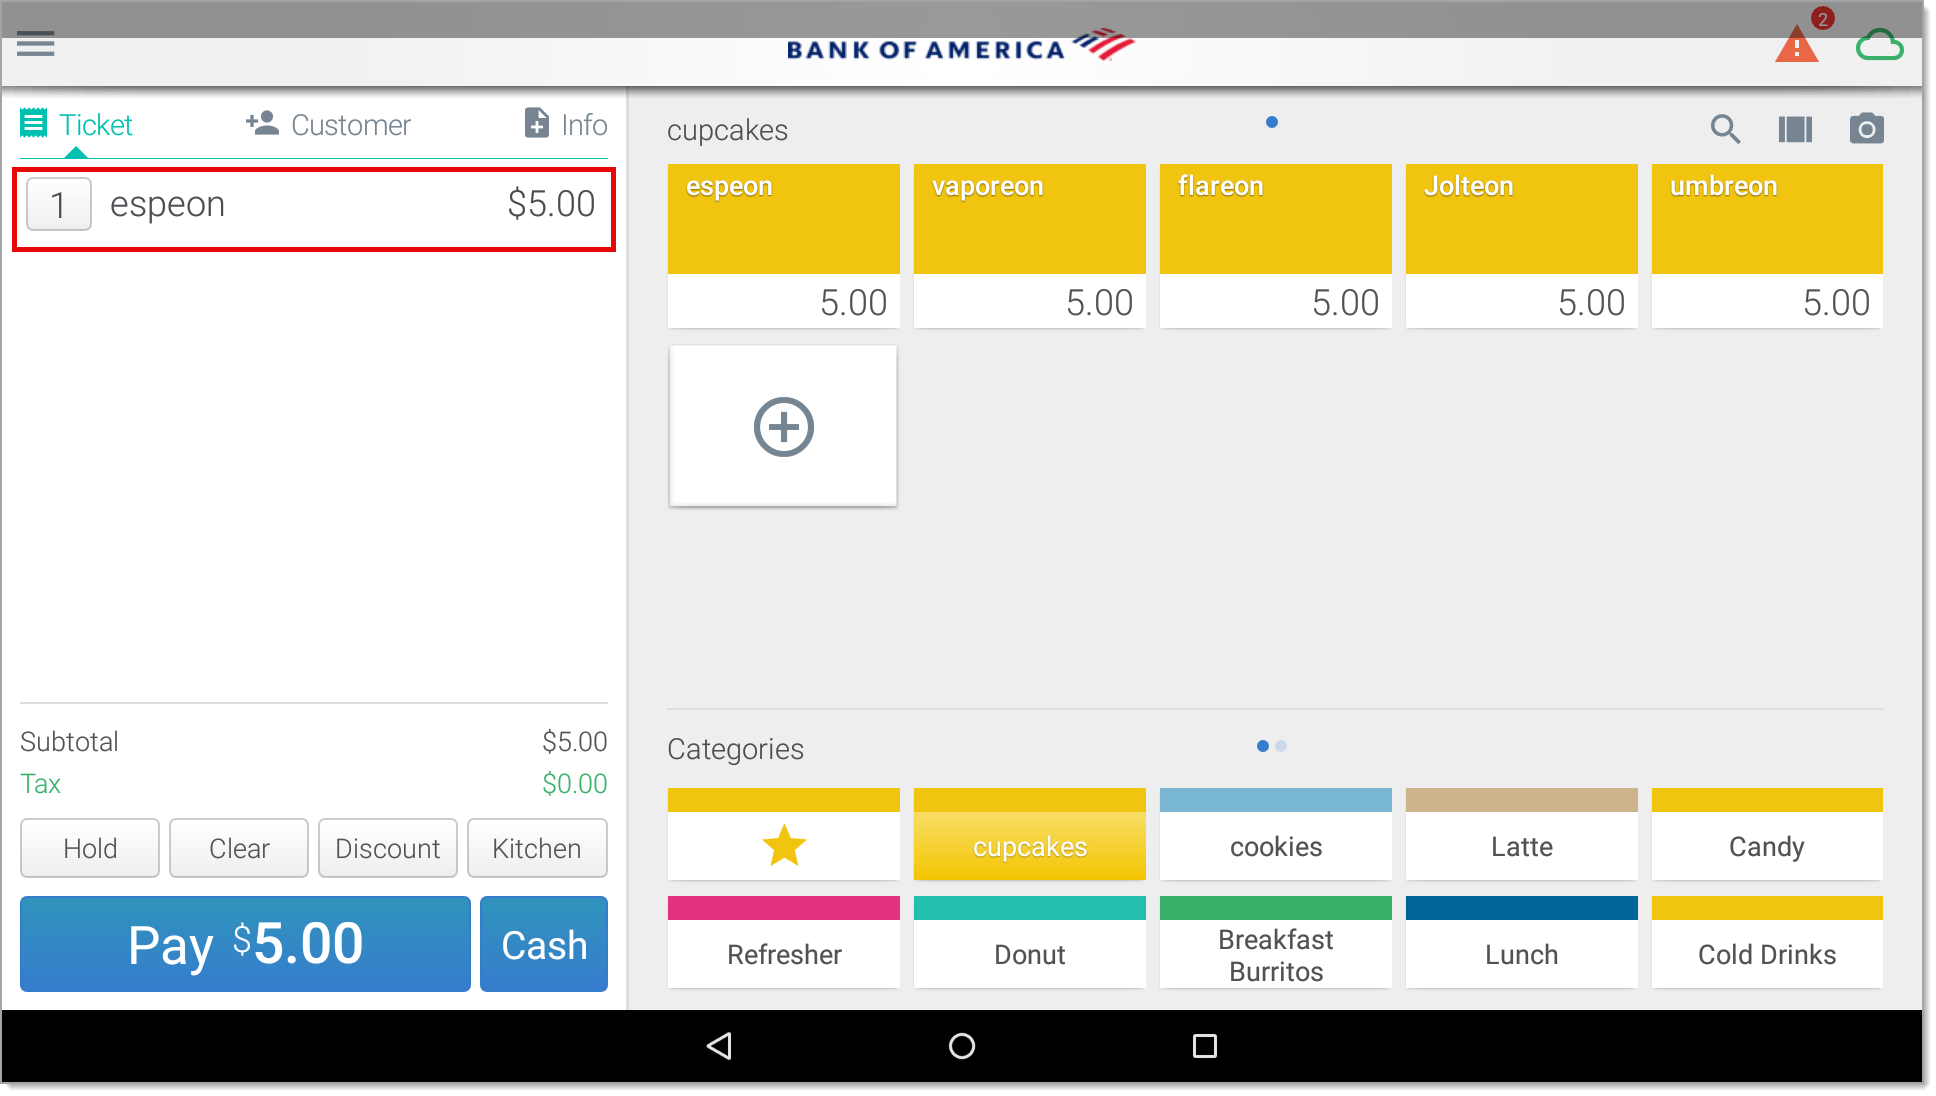The width and height of the screenshot is (1936, 1096).
Task: Pay $5.00 for the ticket
Action: pyautogui.click(x=245, y=944)
